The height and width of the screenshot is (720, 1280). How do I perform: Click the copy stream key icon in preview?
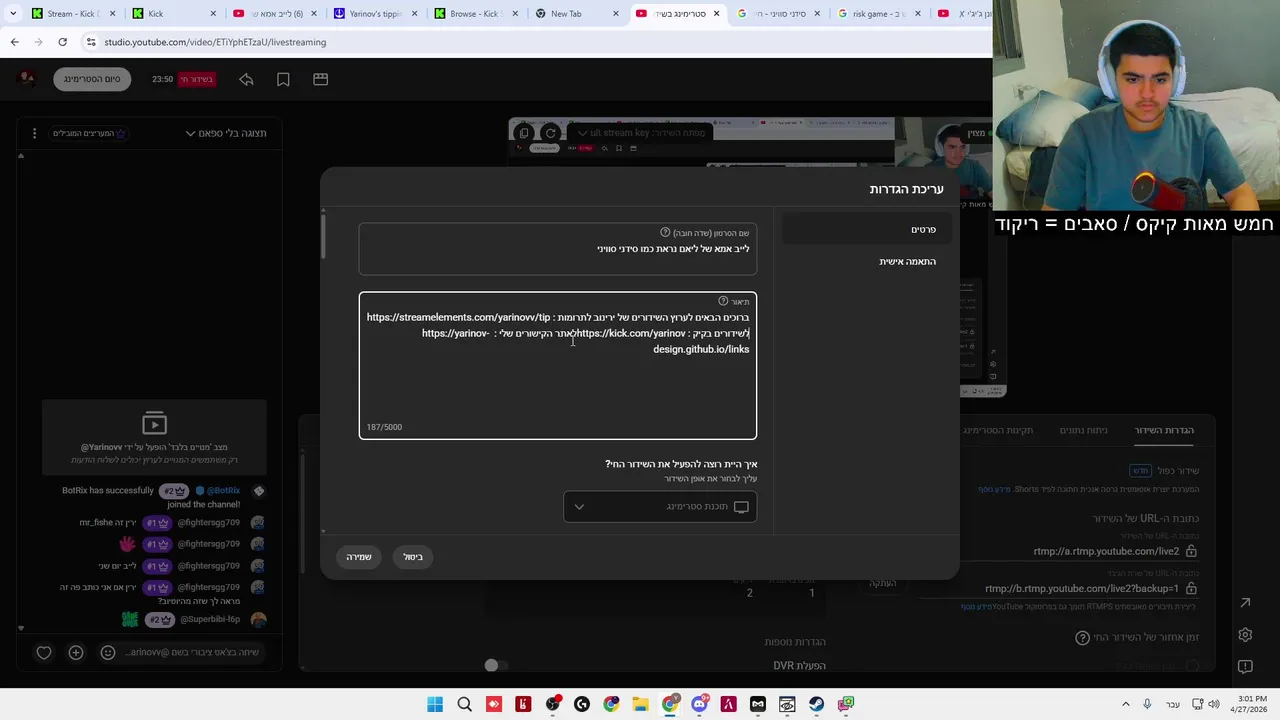[x=524, y=133]
